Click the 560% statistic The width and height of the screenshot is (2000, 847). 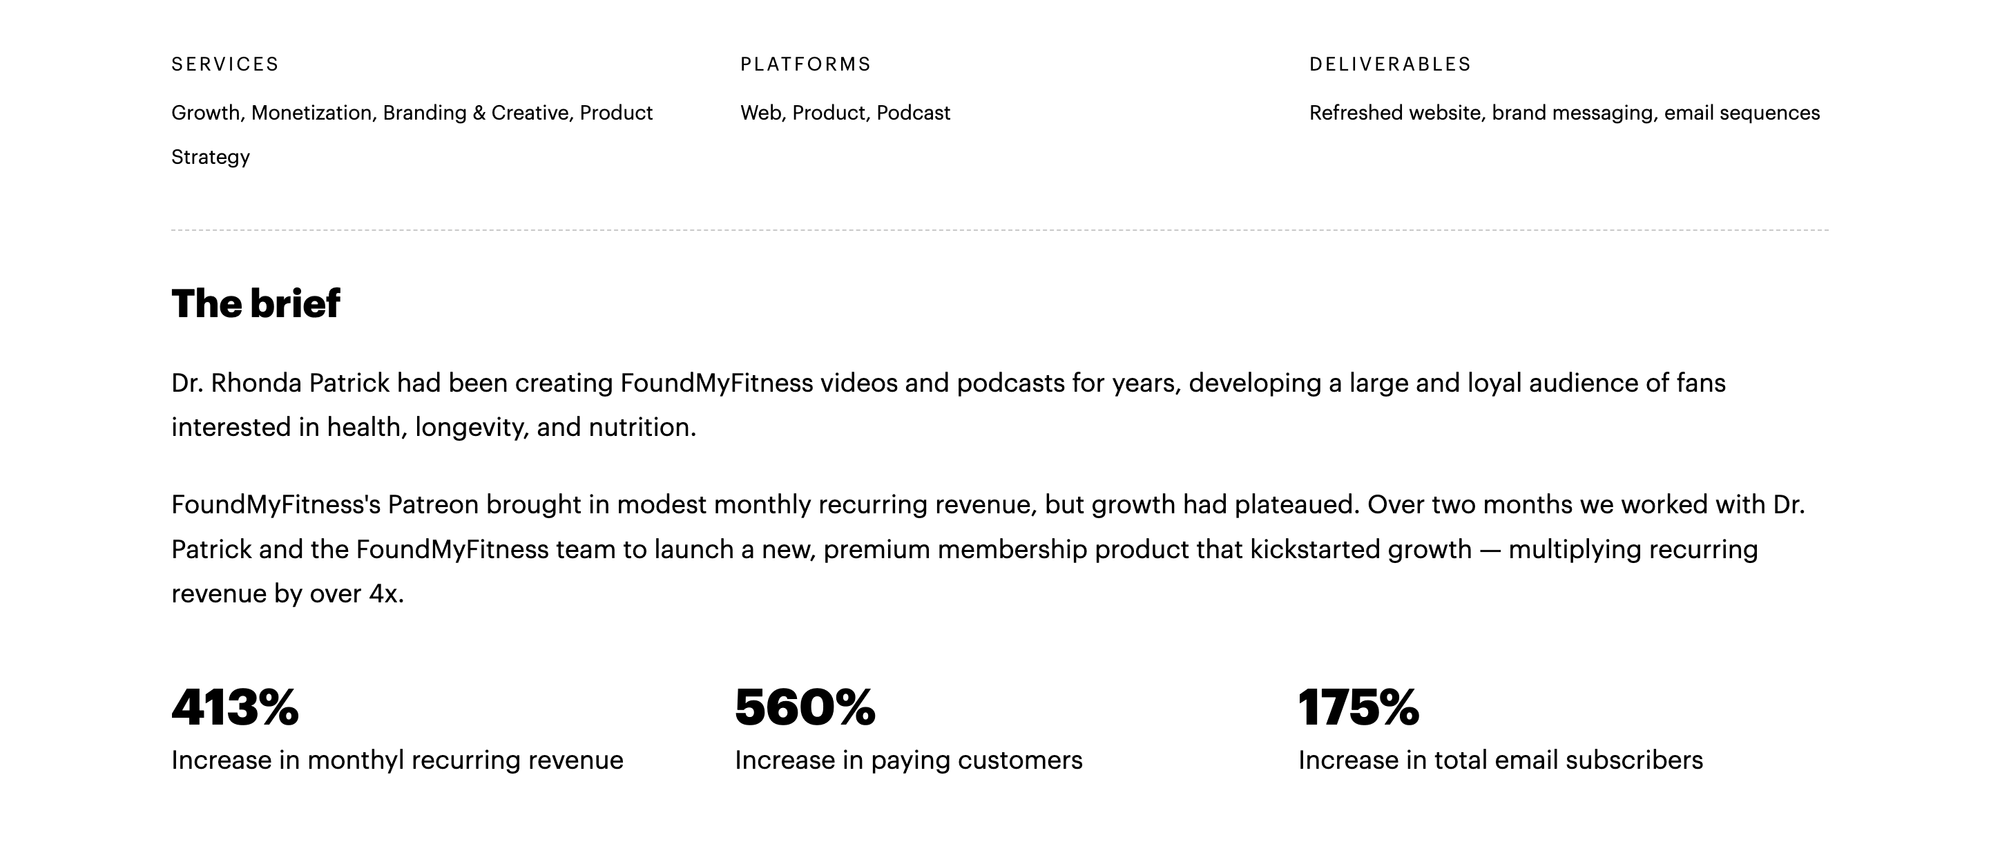[805, 707]
